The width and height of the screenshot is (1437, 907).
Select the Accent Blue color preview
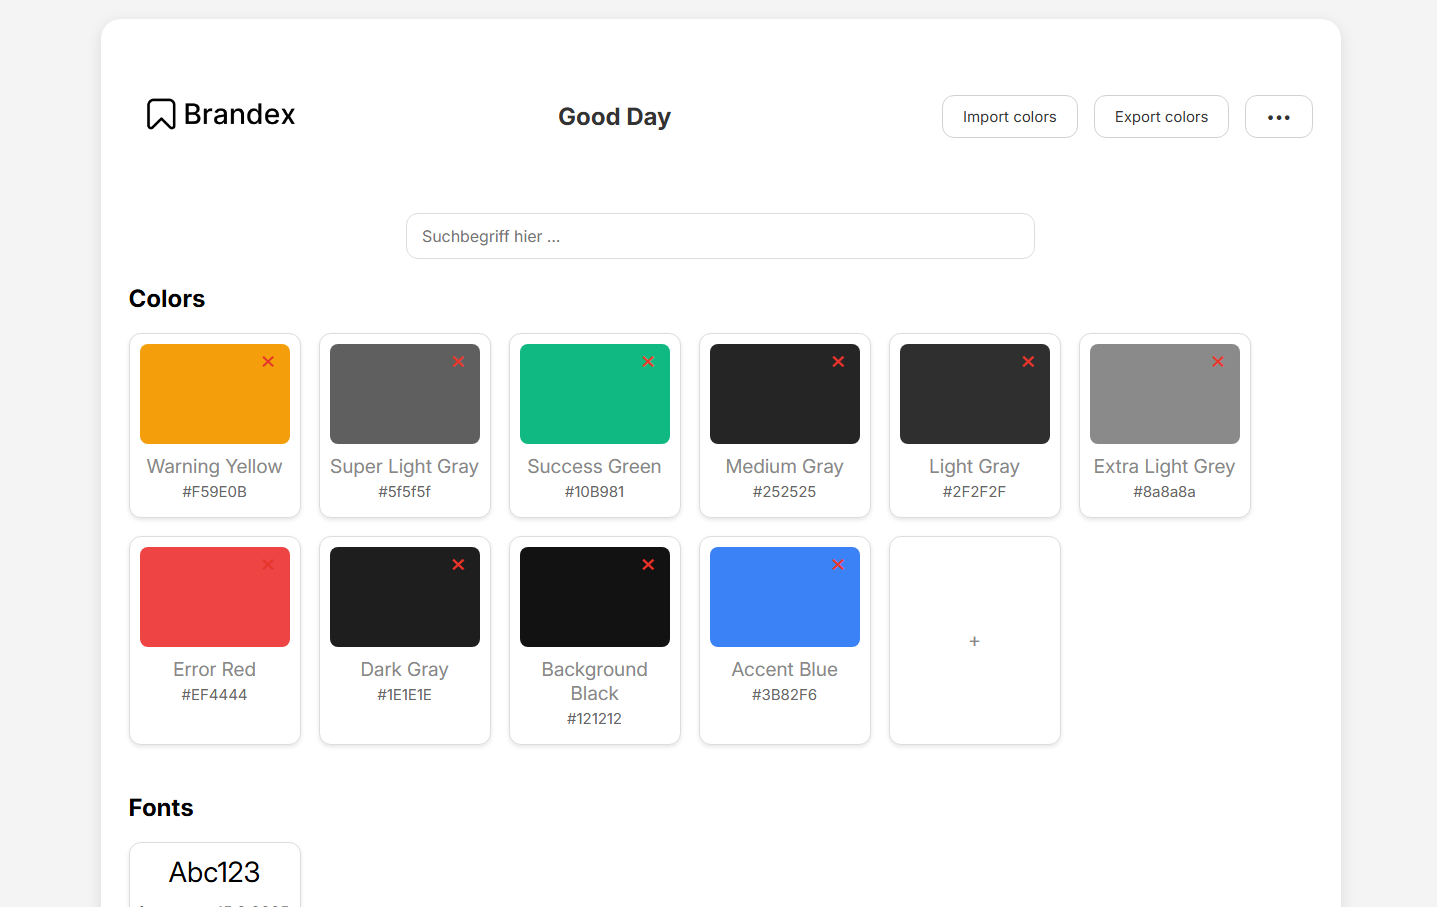(784, 597)
